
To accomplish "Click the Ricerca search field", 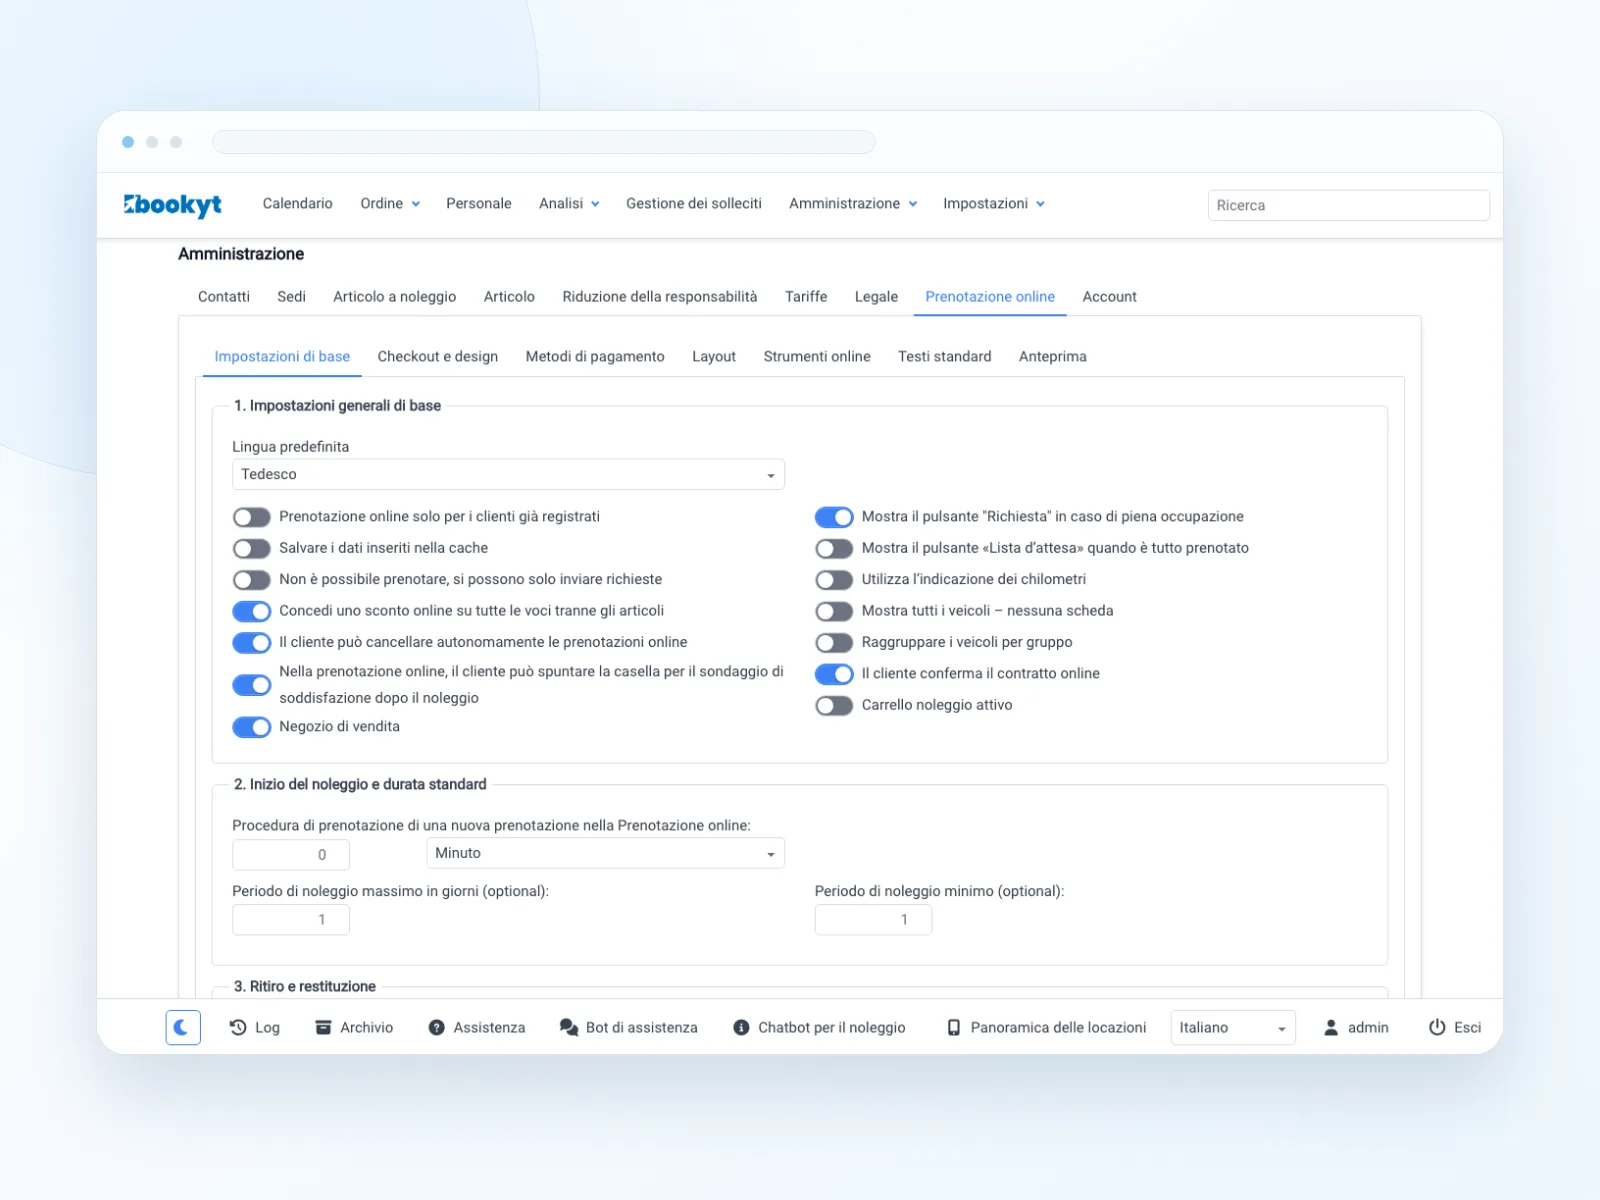I will (x=1348, y=205).
